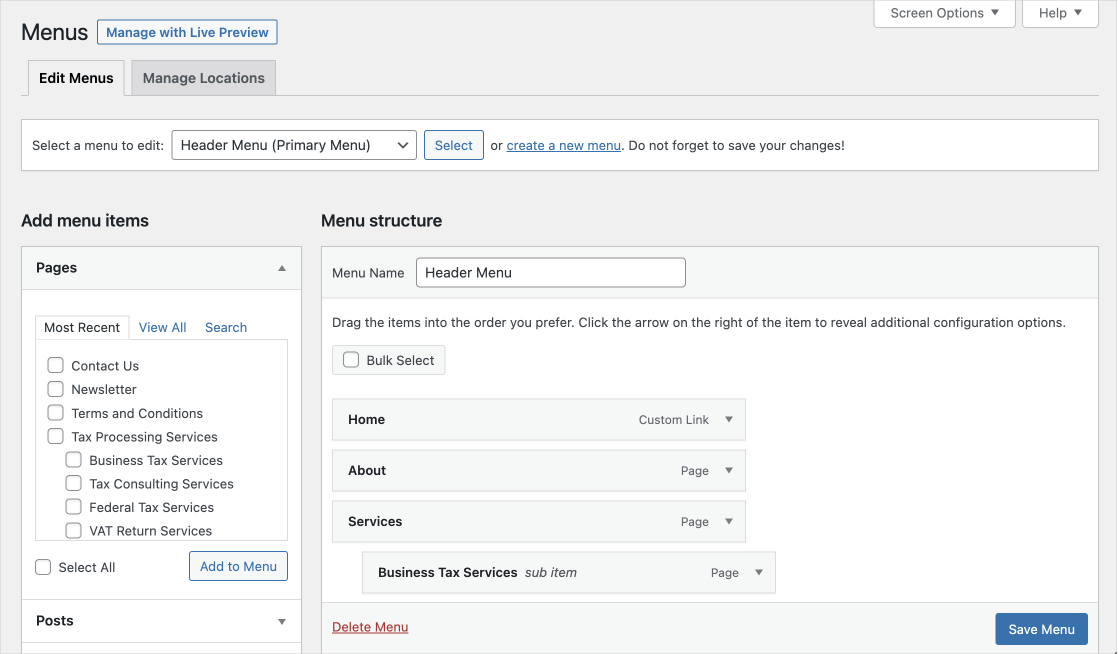Screen dimensions: 1118x654
Task: Switch to View All pages tab
Action: point(162,327)
